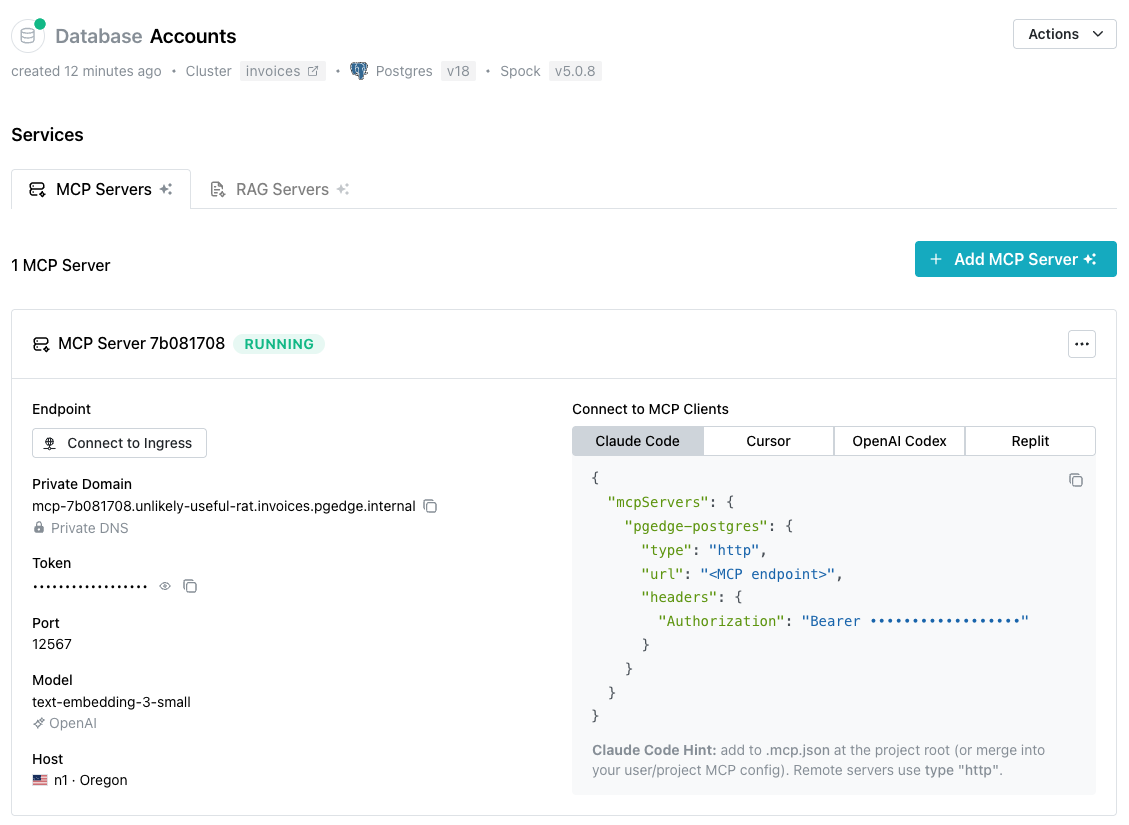Click the MCP Server 7b081708 server icon
1129x825 pixels.
(x=41, y=344)
